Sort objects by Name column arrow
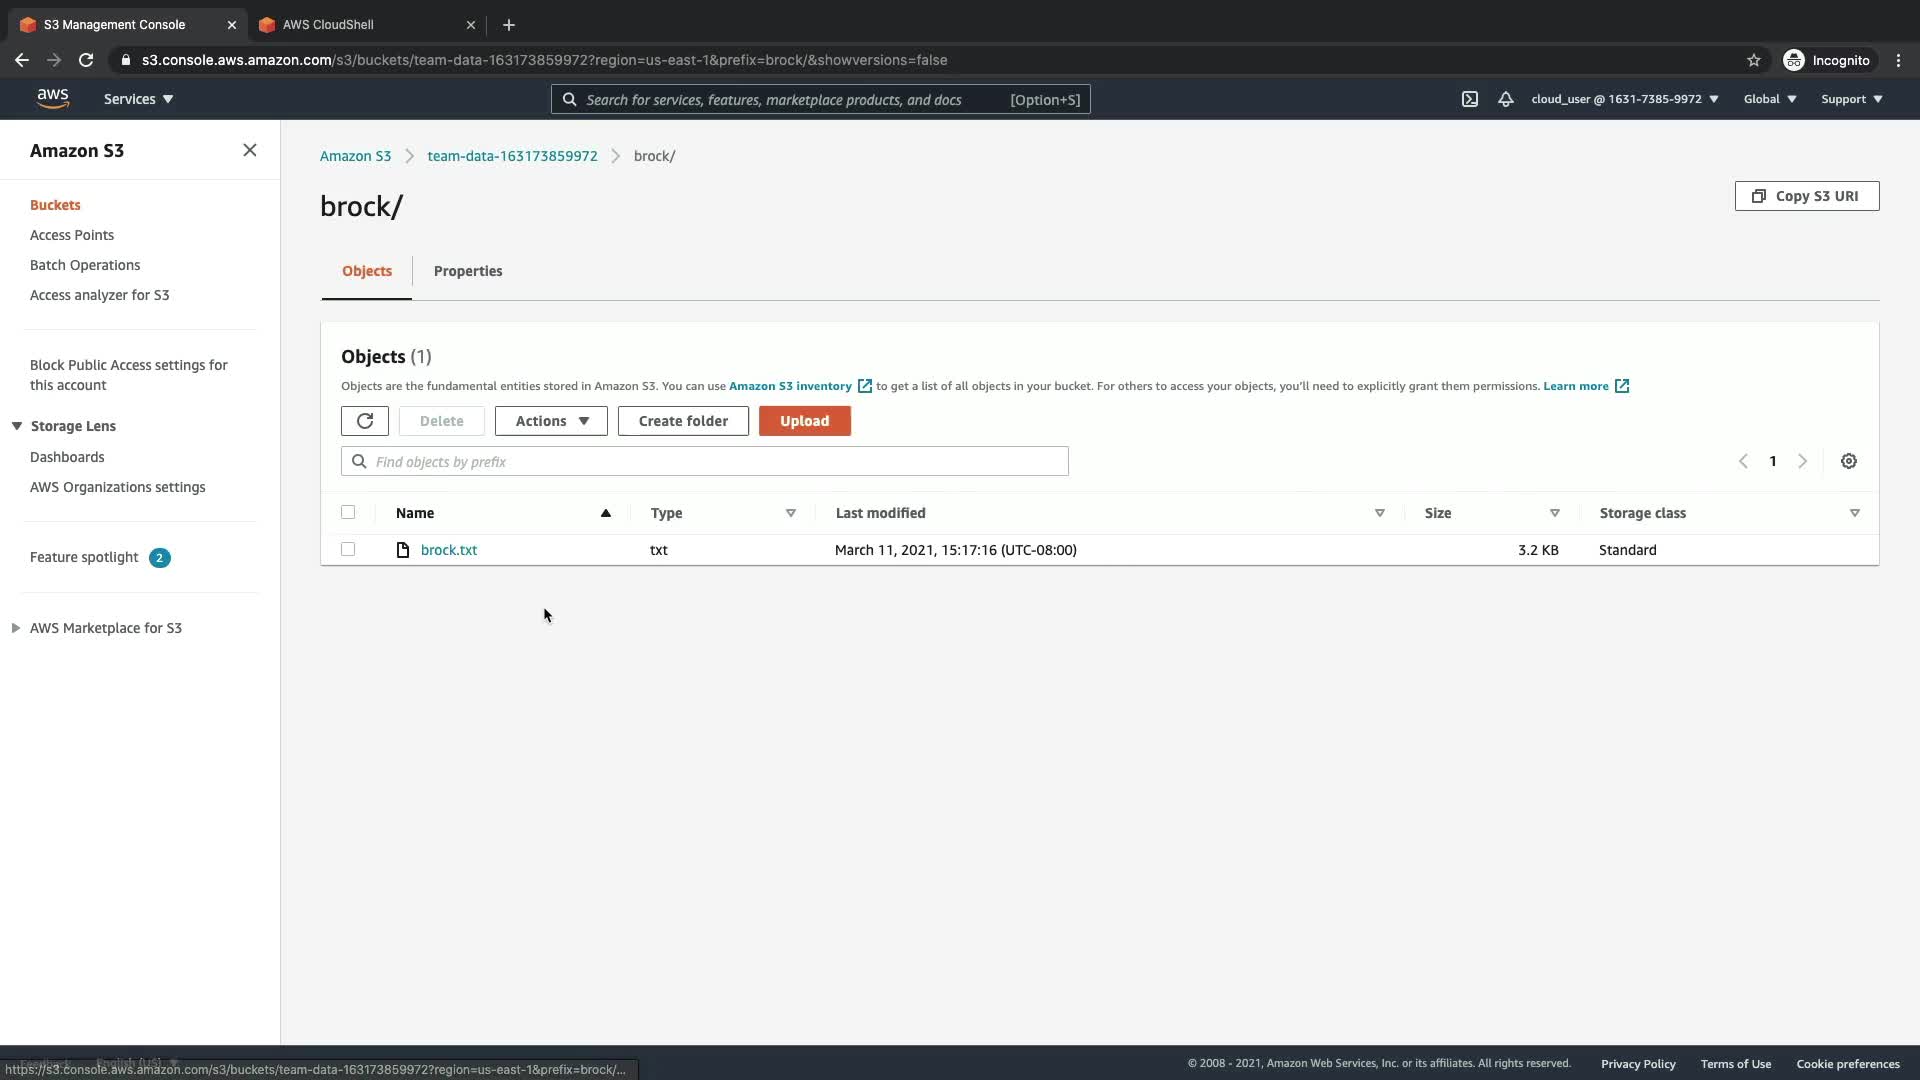The image size is (1920, 1080). pyautogui.click(x=605, y=513)
